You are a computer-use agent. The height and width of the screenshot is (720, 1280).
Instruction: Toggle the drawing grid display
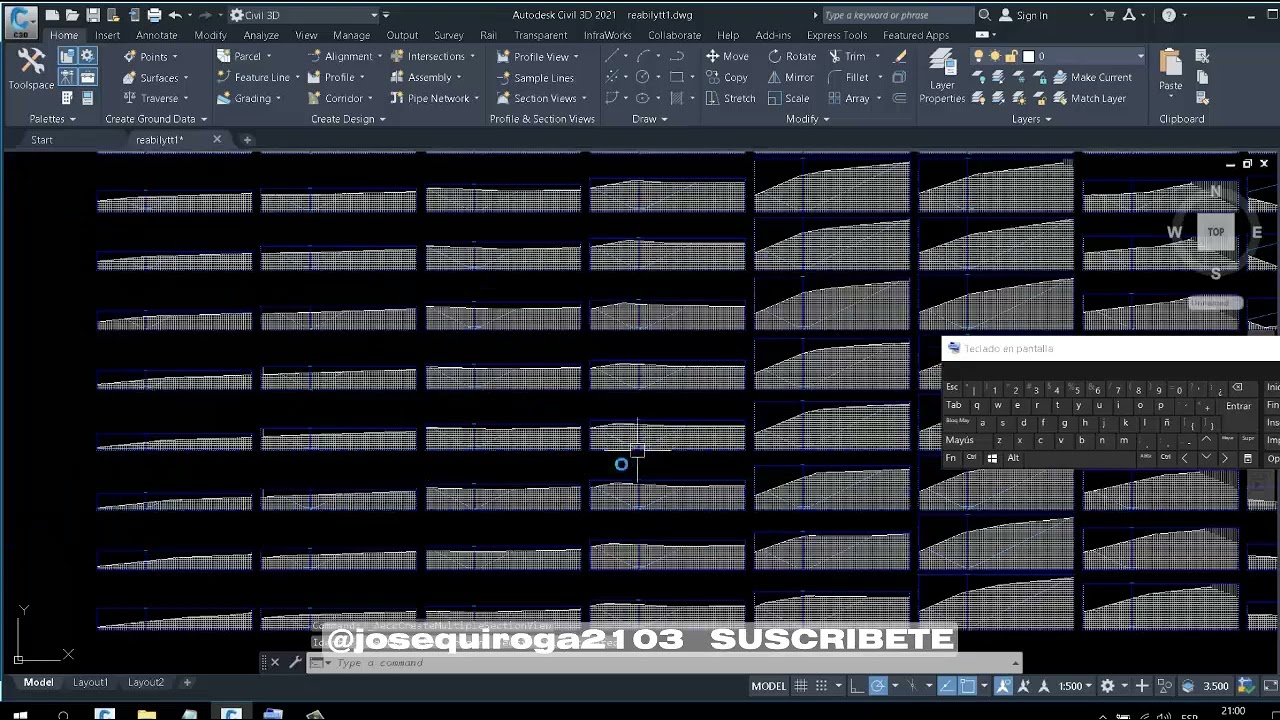click(x=801, y=686)
